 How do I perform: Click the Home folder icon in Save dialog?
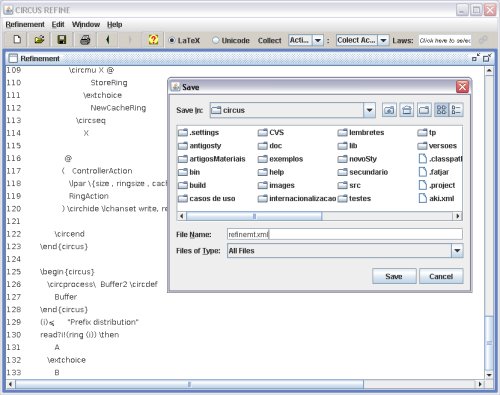coord(406,110)
